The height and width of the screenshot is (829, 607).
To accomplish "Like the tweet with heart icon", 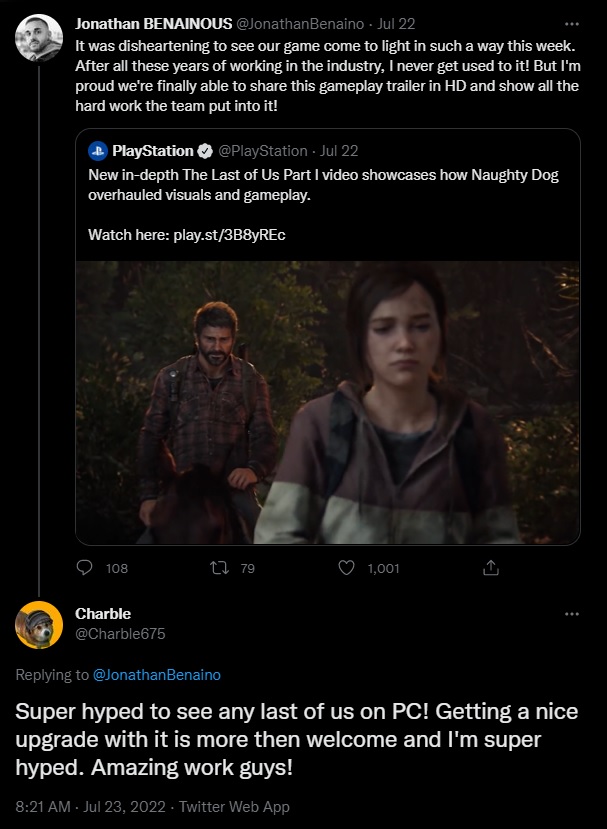I will [347, 568].
